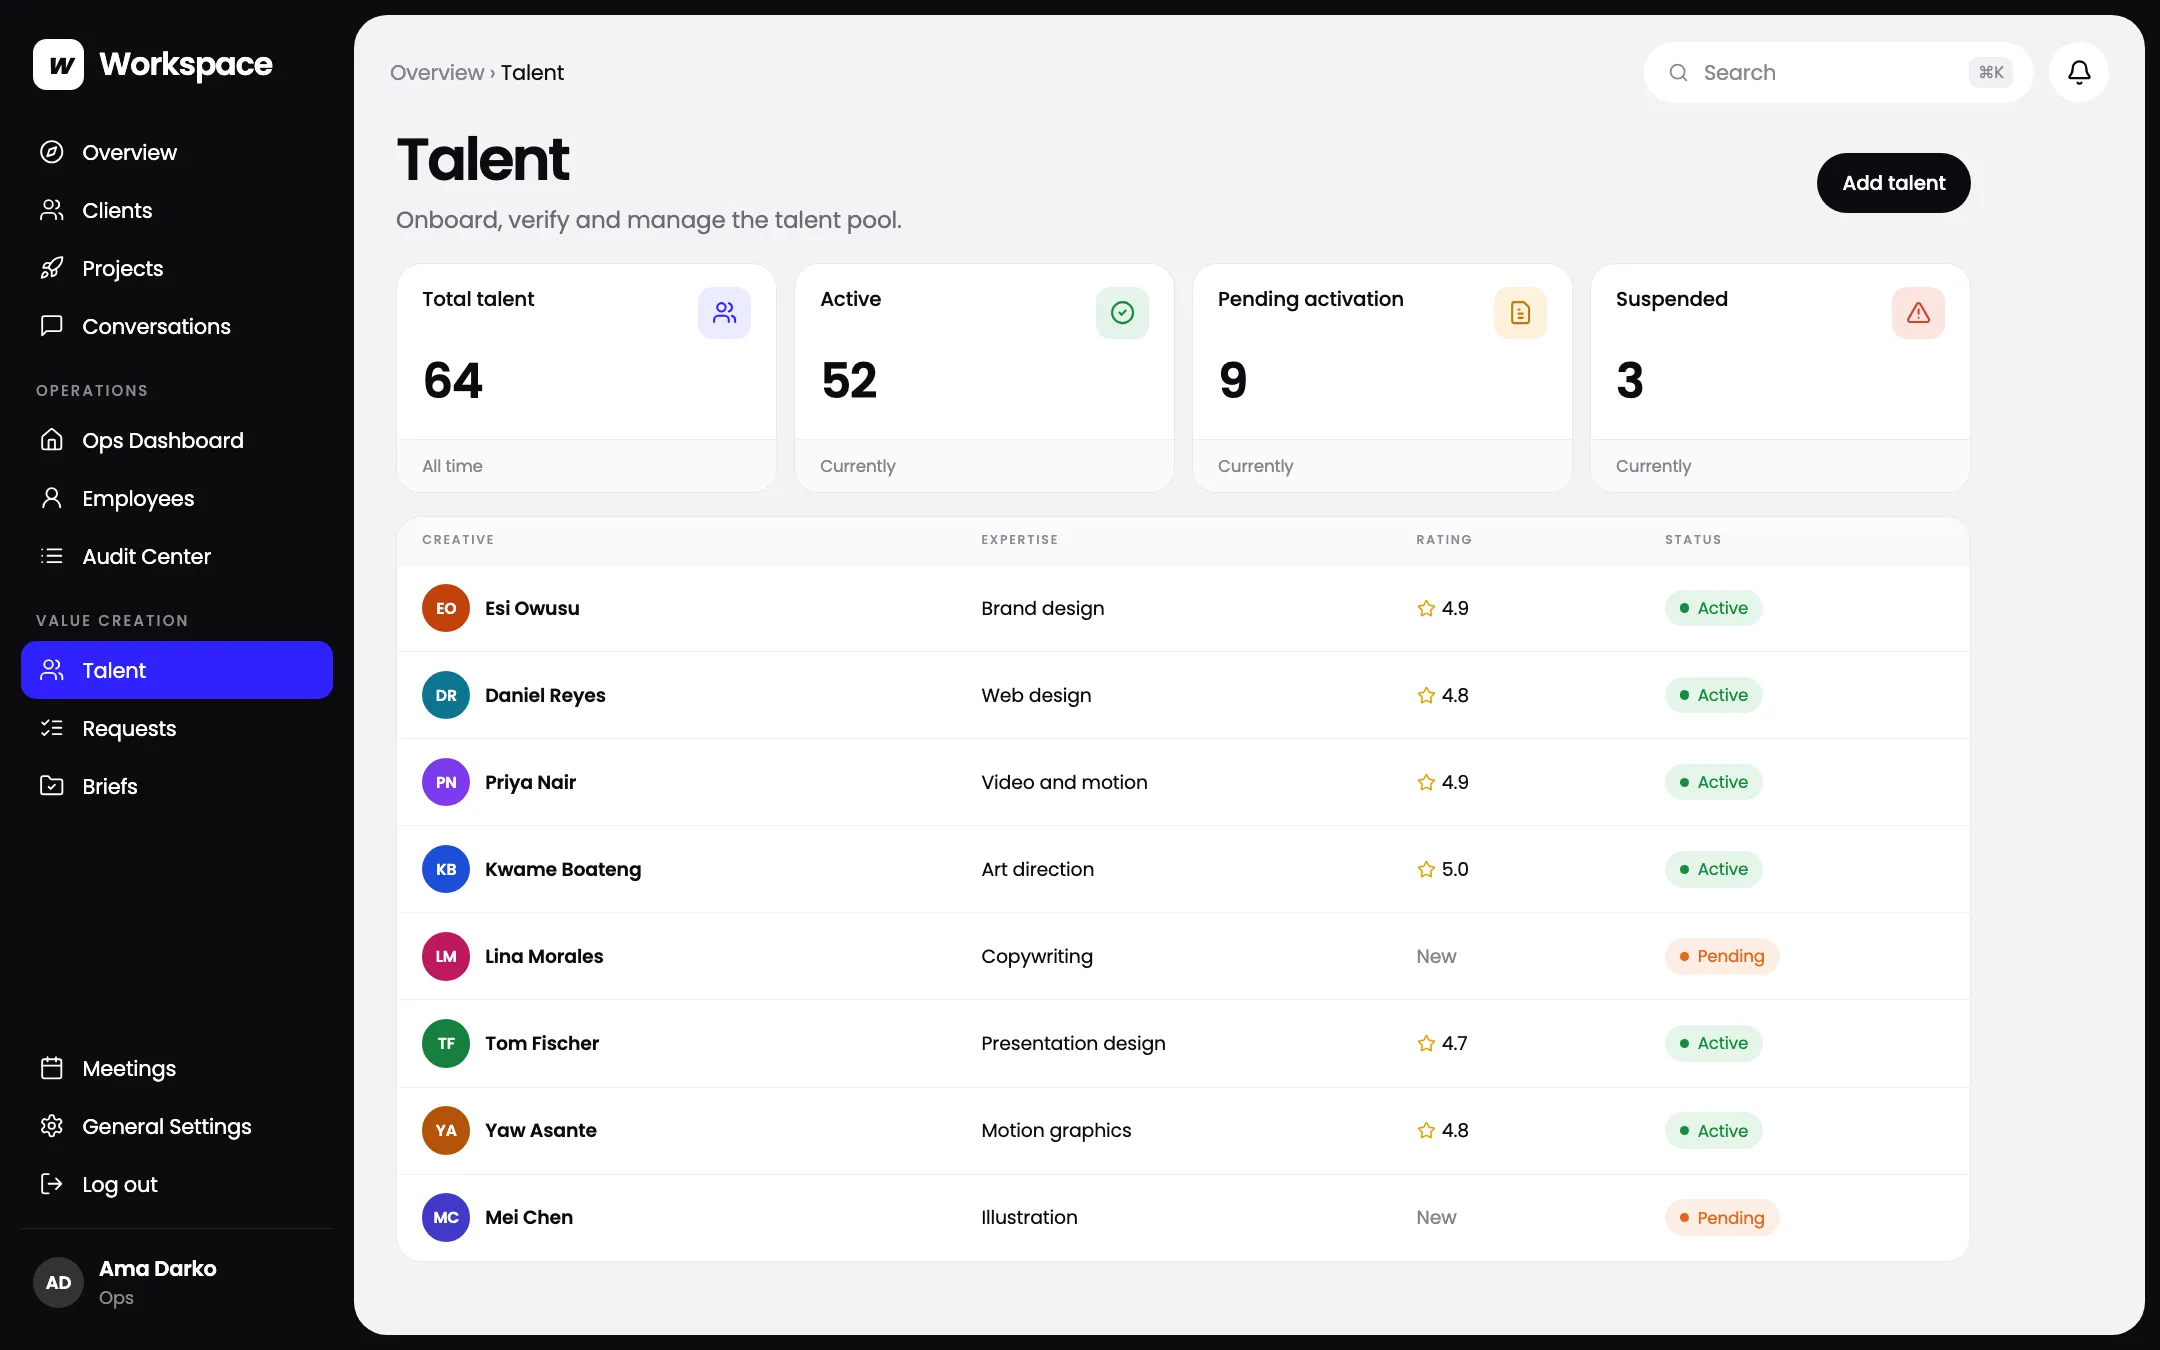Click the Expertise column header
This screenshot has height=1350, width=2160.
pyautogui.click(x=1019, y=539)
